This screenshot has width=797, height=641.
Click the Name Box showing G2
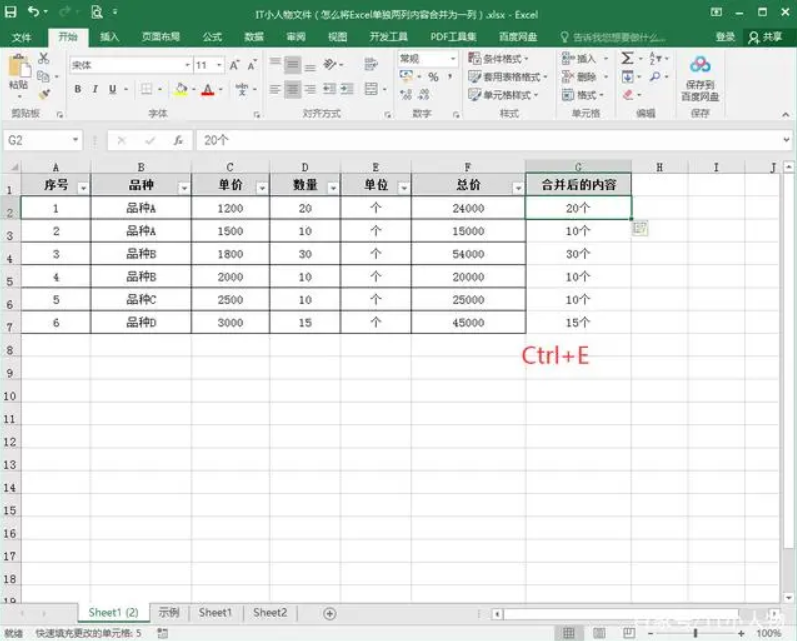tap(38, 141)
